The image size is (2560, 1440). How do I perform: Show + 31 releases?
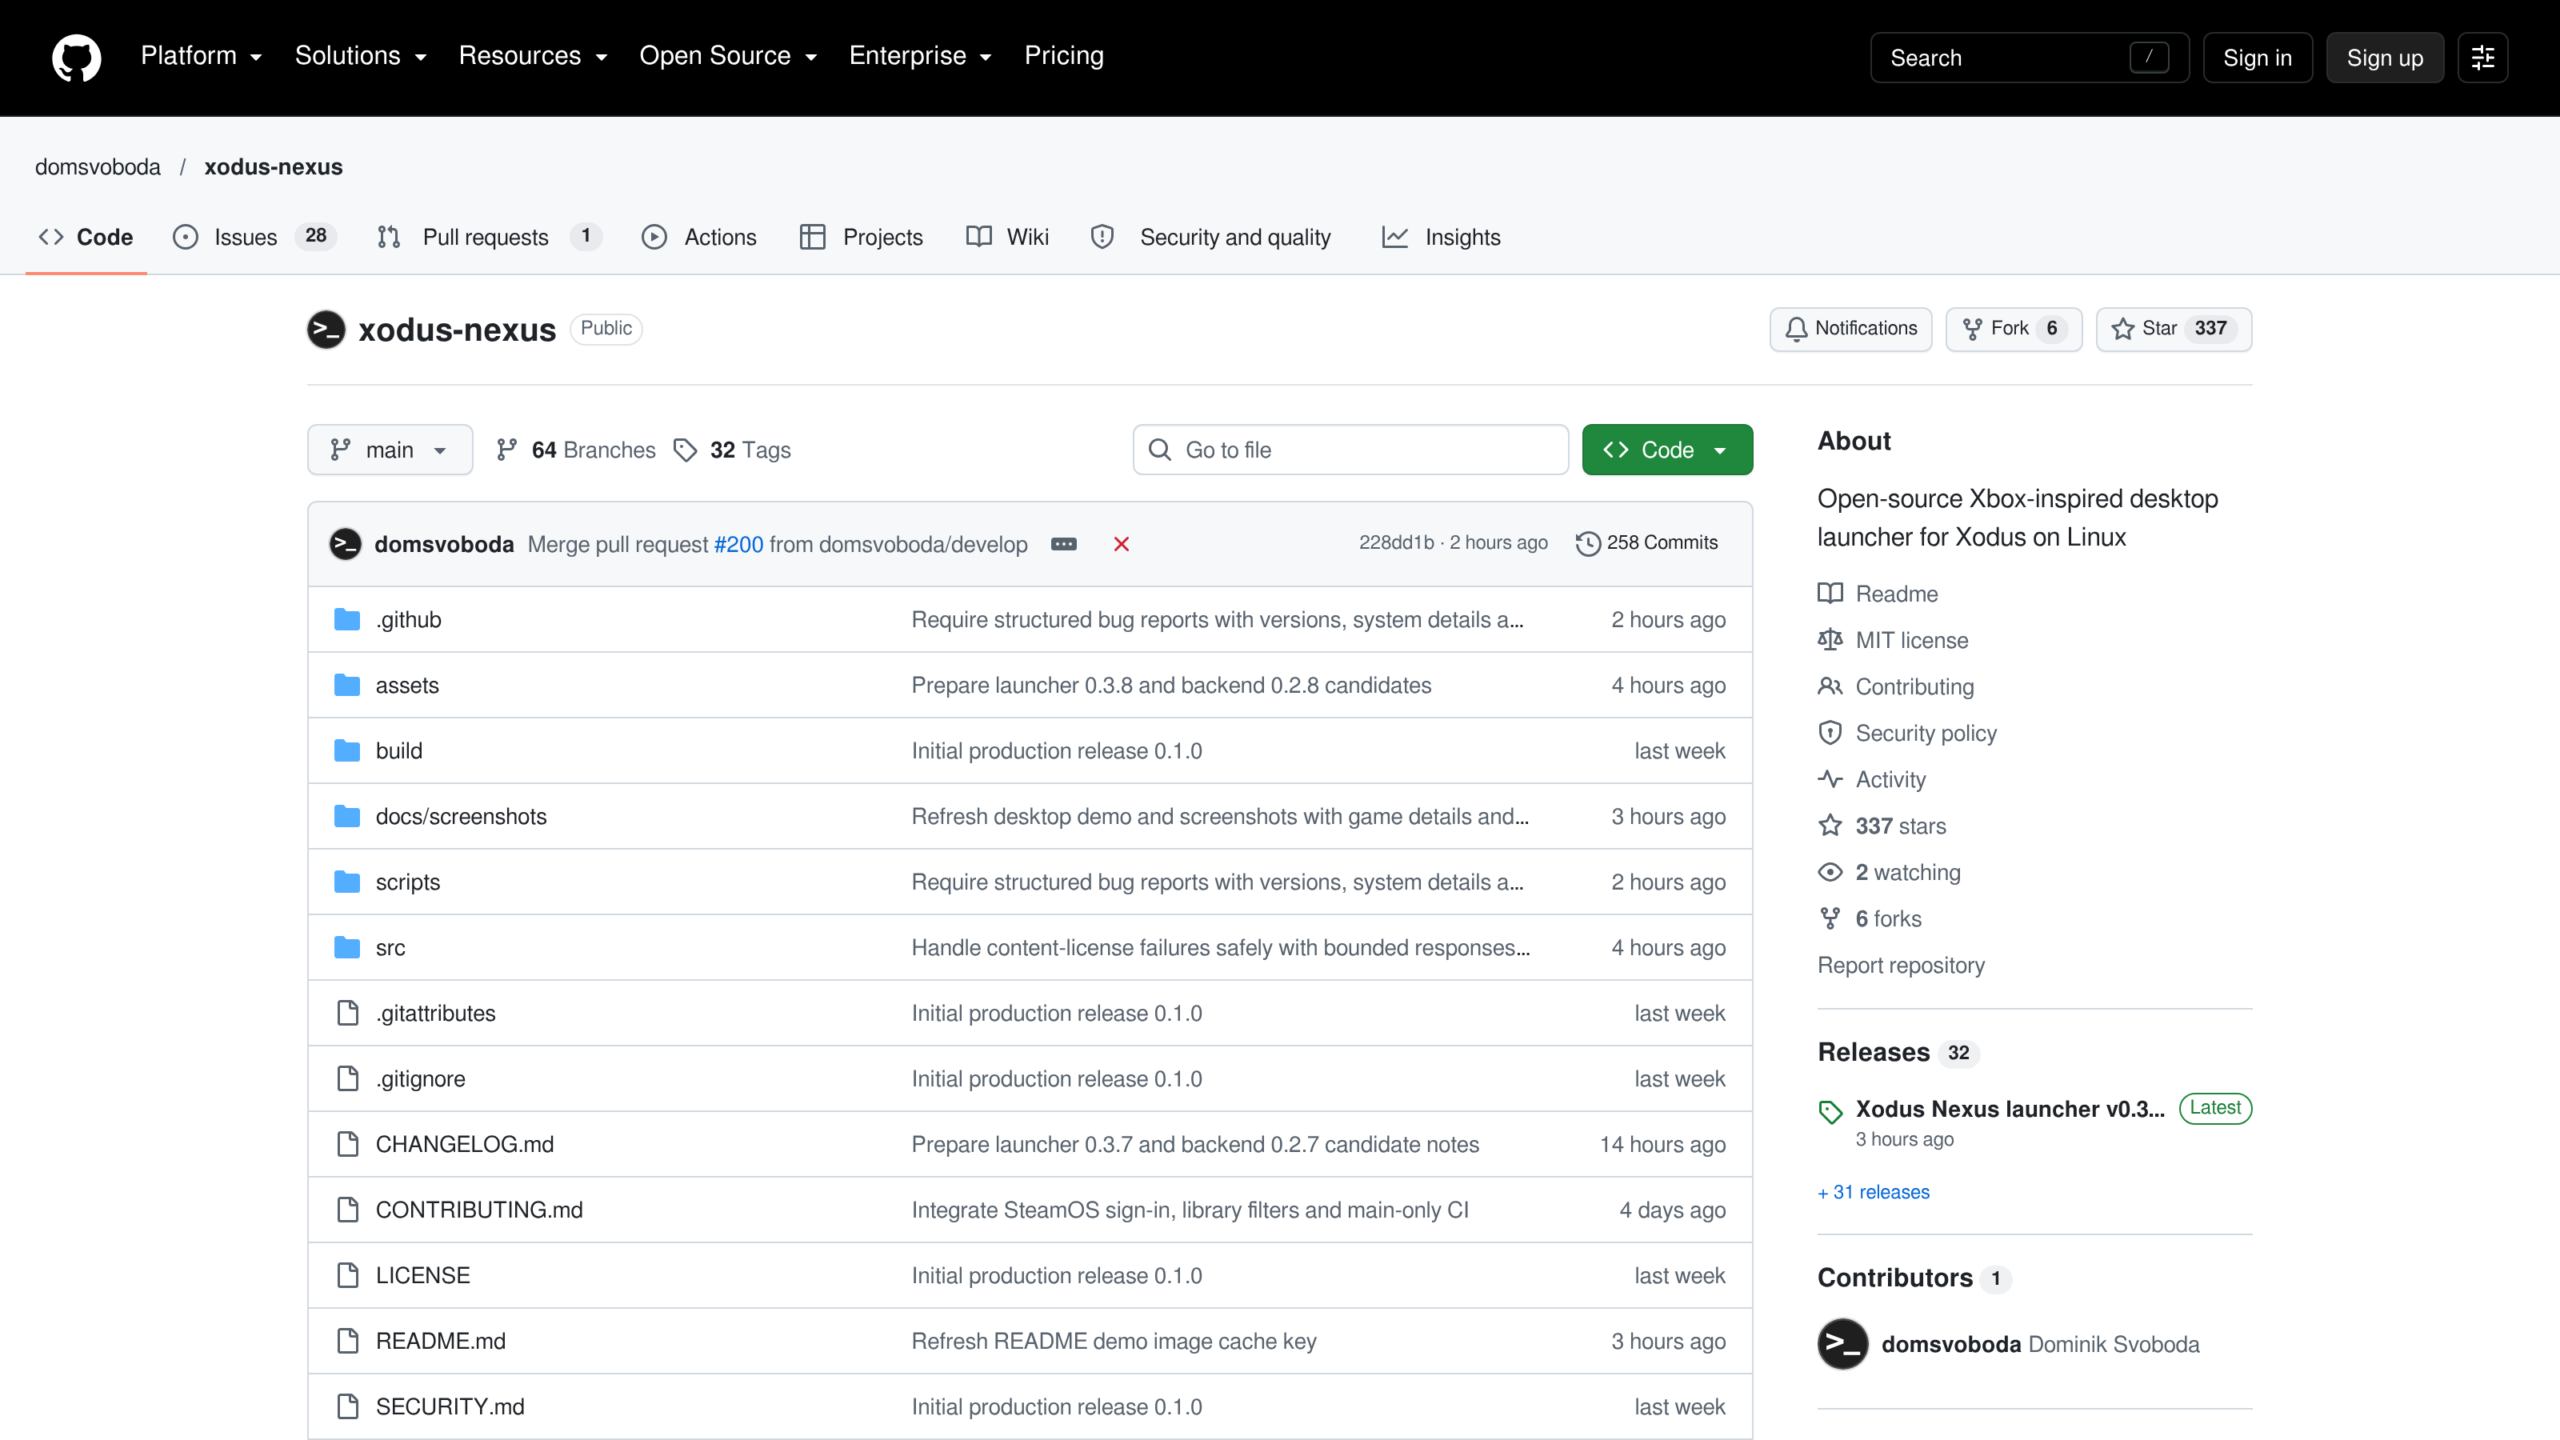coord(1874,1192)
